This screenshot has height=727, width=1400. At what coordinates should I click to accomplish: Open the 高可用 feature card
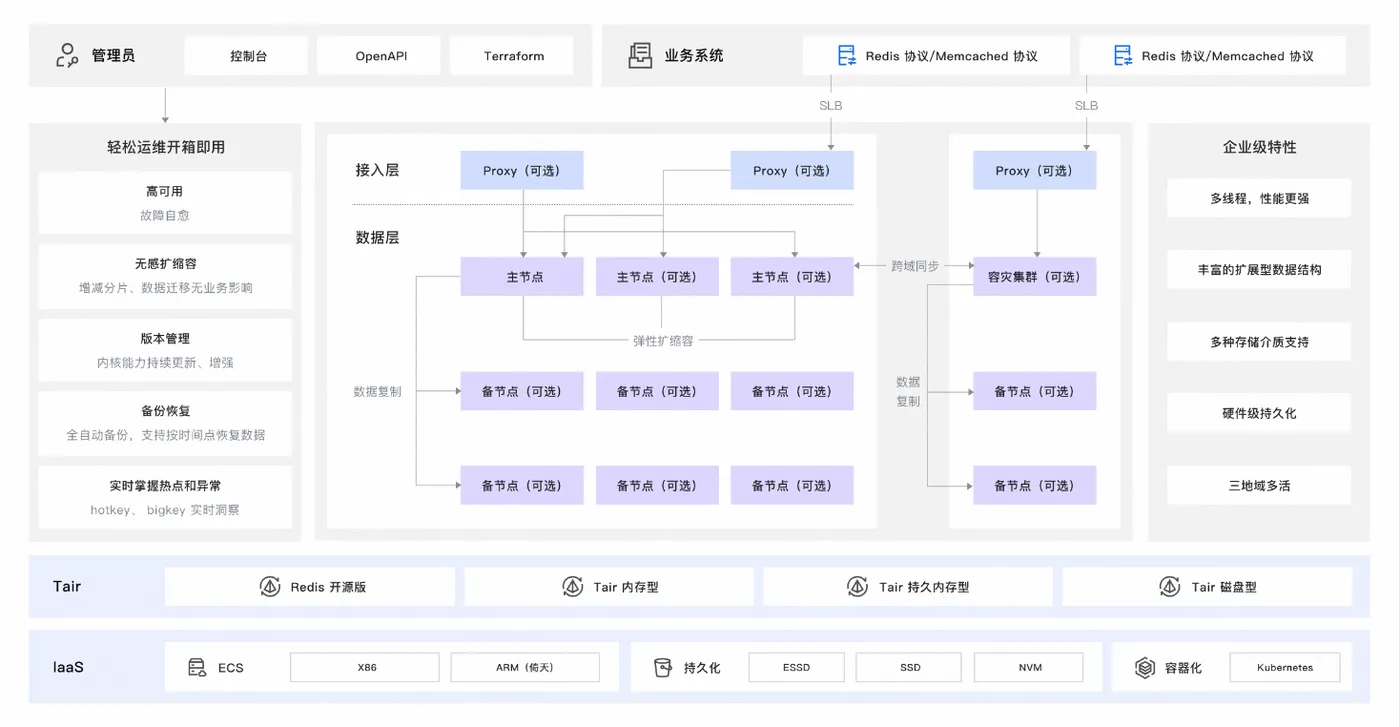pos(165,203)
